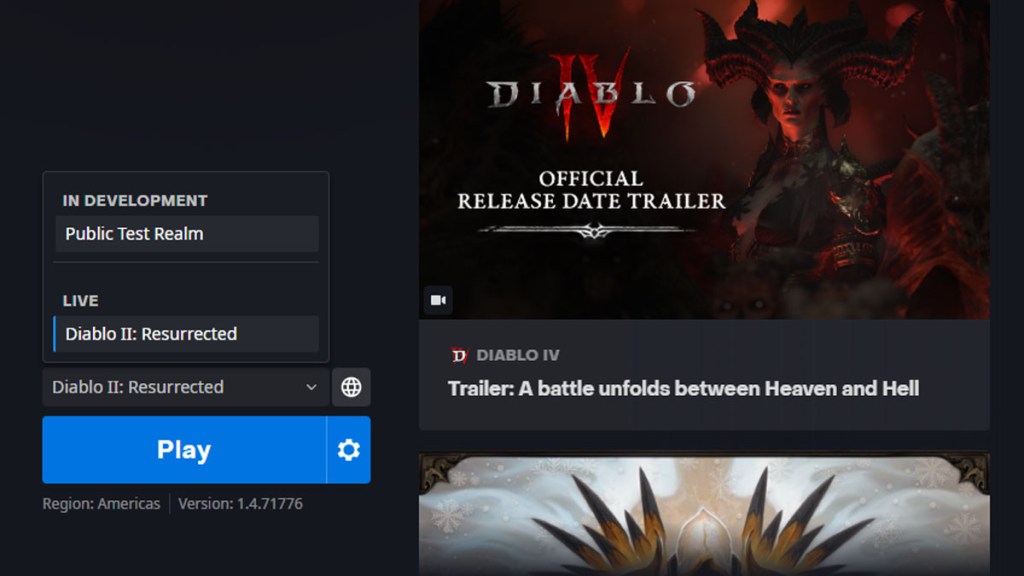1024x576 pixels.
Task: Click the globe region selector icon
Action: click(x=351, y=387)
